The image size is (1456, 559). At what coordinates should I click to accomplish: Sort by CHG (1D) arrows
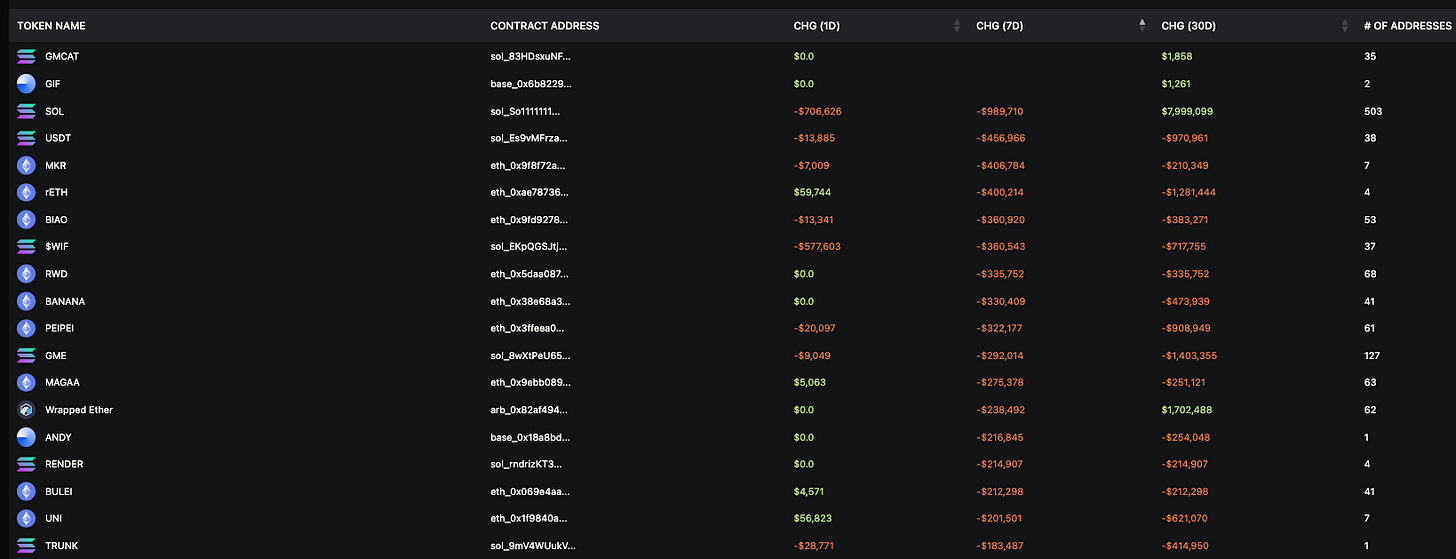(957, 25)
